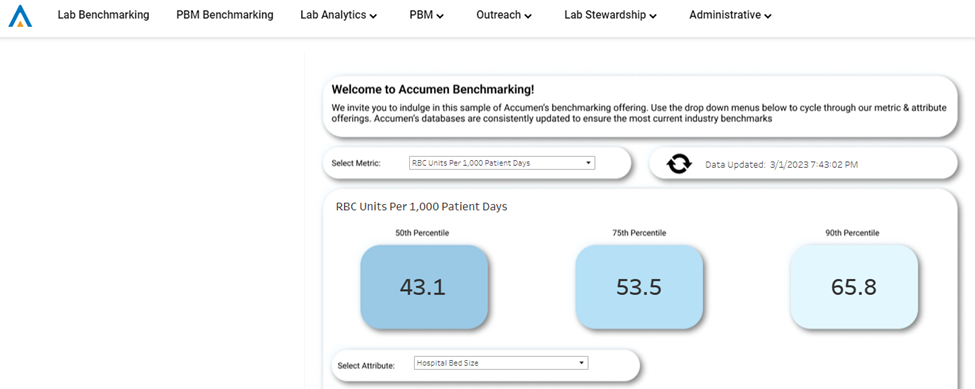
Task: Click the Select Attribute dropdown arrow
Action: pos(581,363)
